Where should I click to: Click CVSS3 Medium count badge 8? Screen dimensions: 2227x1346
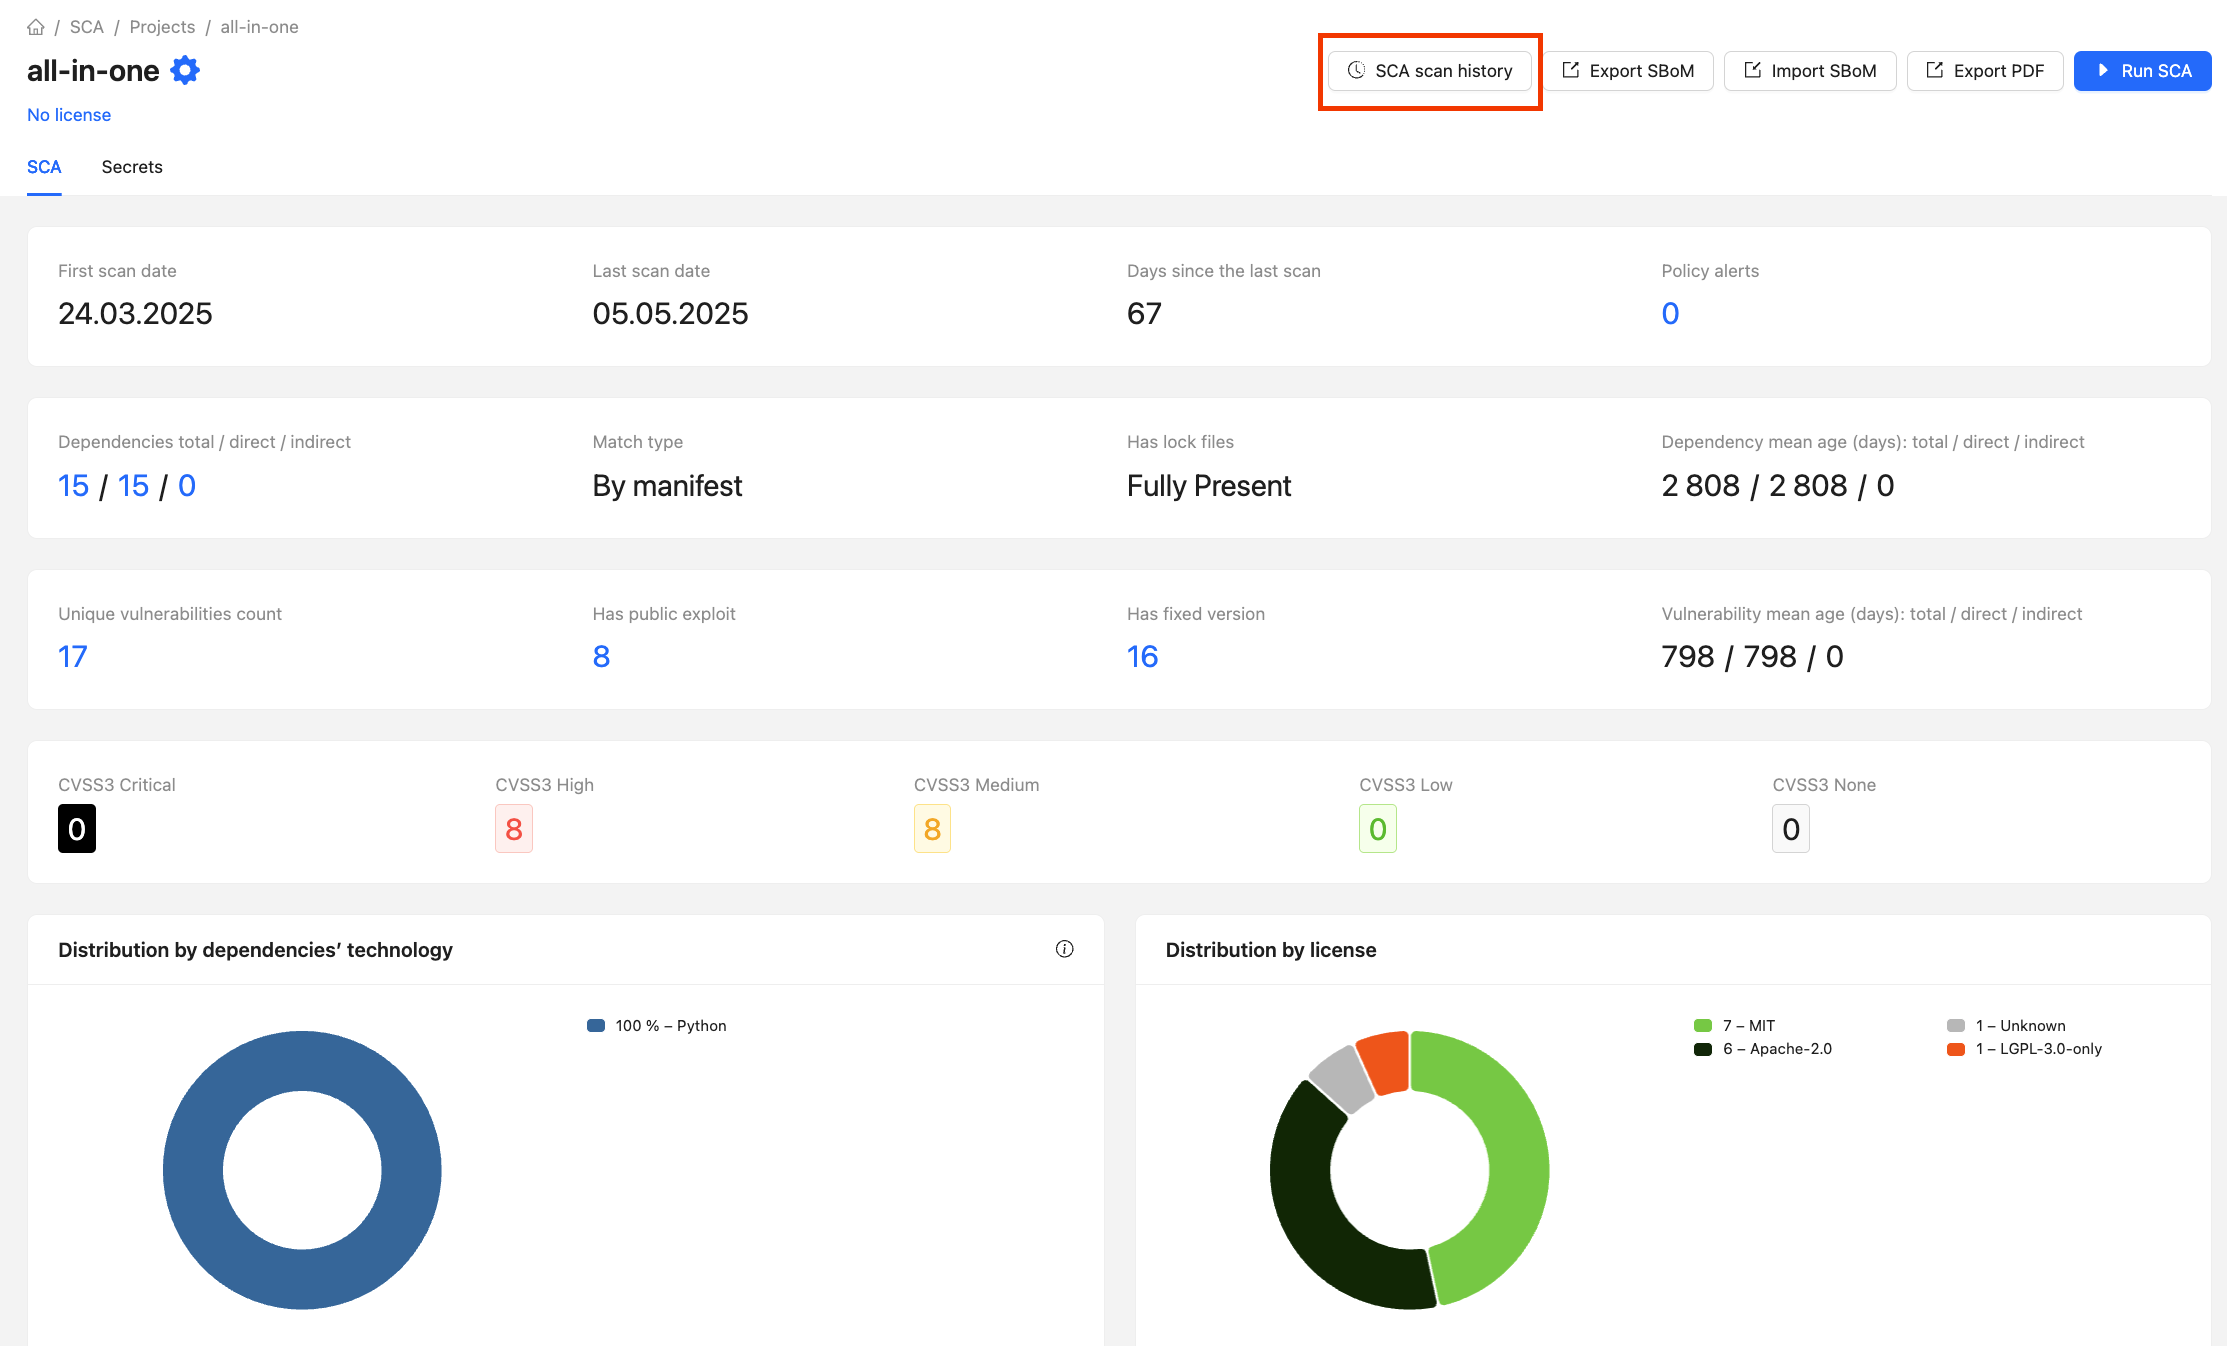932,829
